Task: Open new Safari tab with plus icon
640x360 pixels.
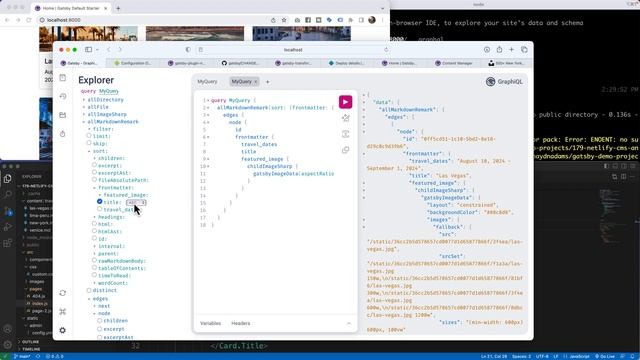Action: [511, 49]
